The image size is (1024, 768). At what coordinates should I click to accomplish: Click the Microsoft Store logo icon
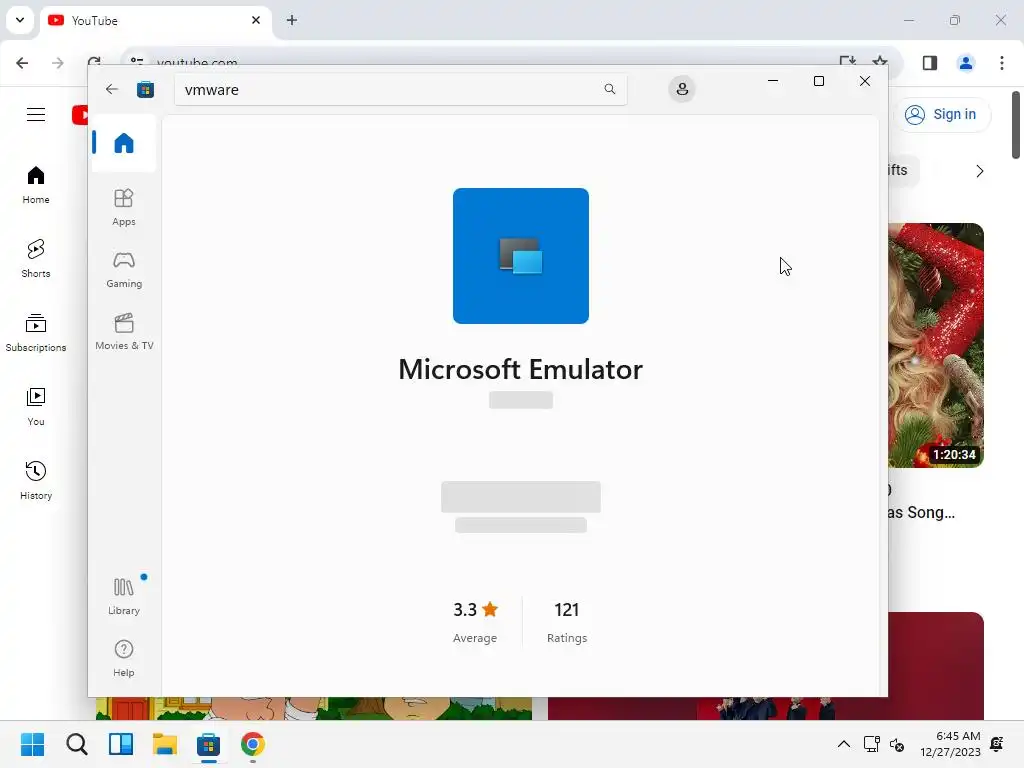pyautogui.click(x=145, y=89)
